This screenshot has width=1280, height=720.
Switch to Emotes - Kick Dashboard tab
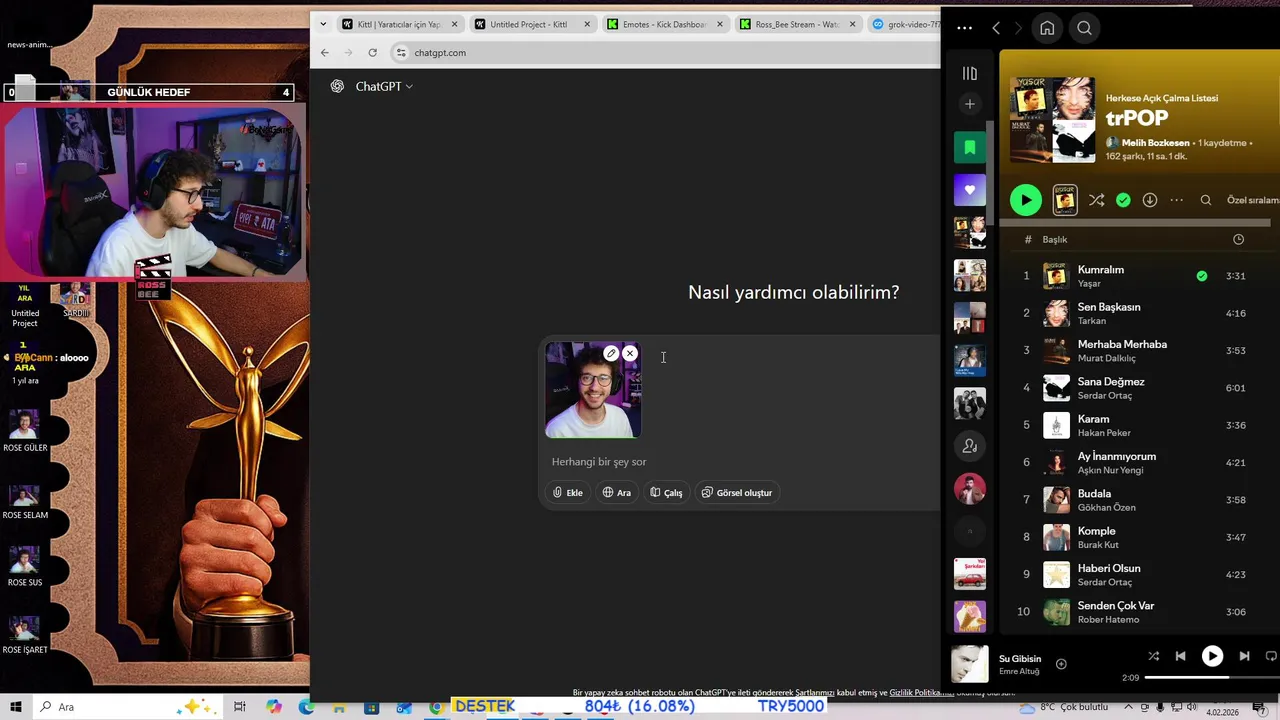664,24
